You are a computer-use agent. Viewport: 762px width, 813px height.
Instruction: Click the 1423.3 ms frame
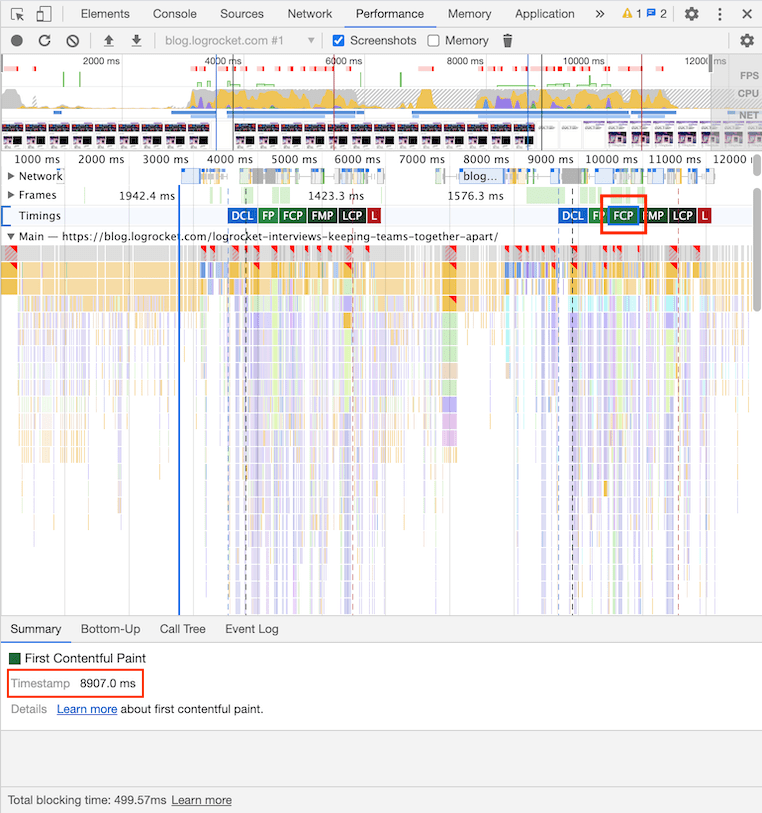[336, 196]
